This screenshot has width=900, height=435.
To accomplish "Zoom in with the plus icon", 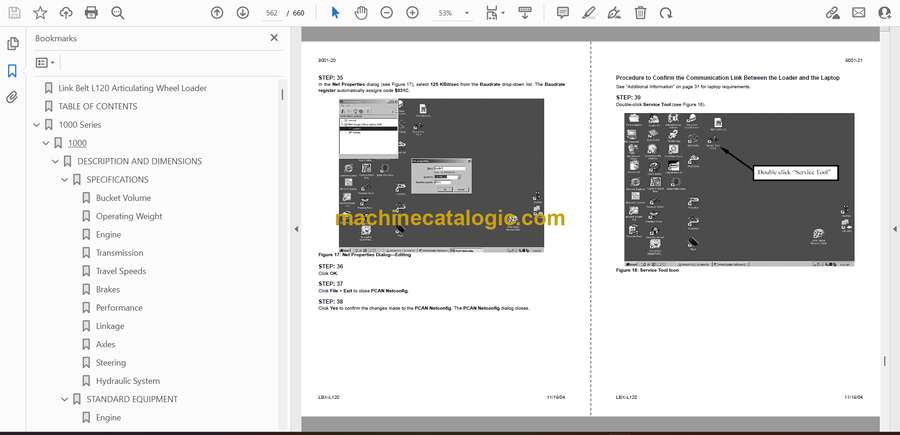I will pyautogui.click(x=412, y=13).
